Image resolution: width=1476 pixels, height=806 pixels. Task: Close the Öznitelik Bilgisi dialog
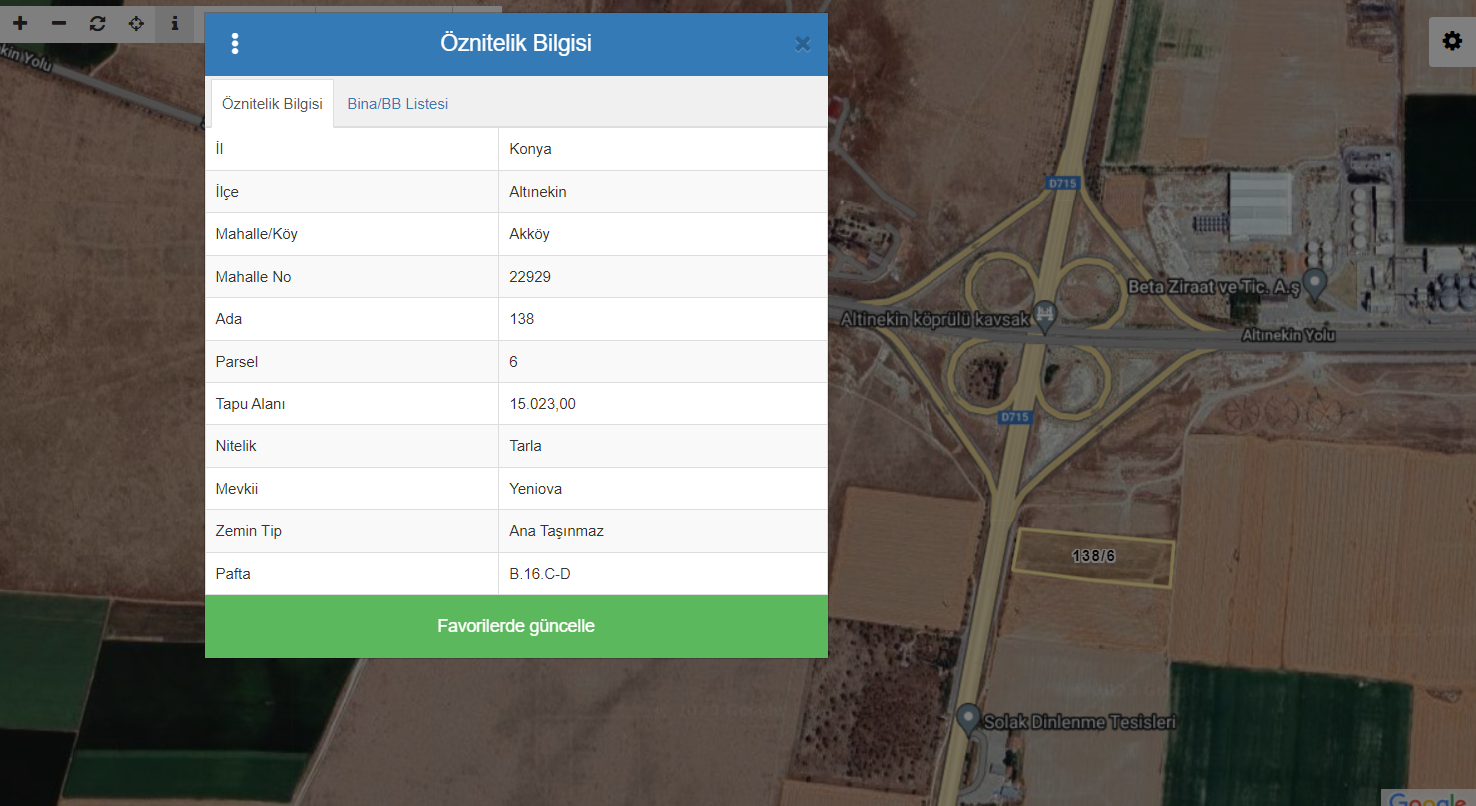[802, 44]
